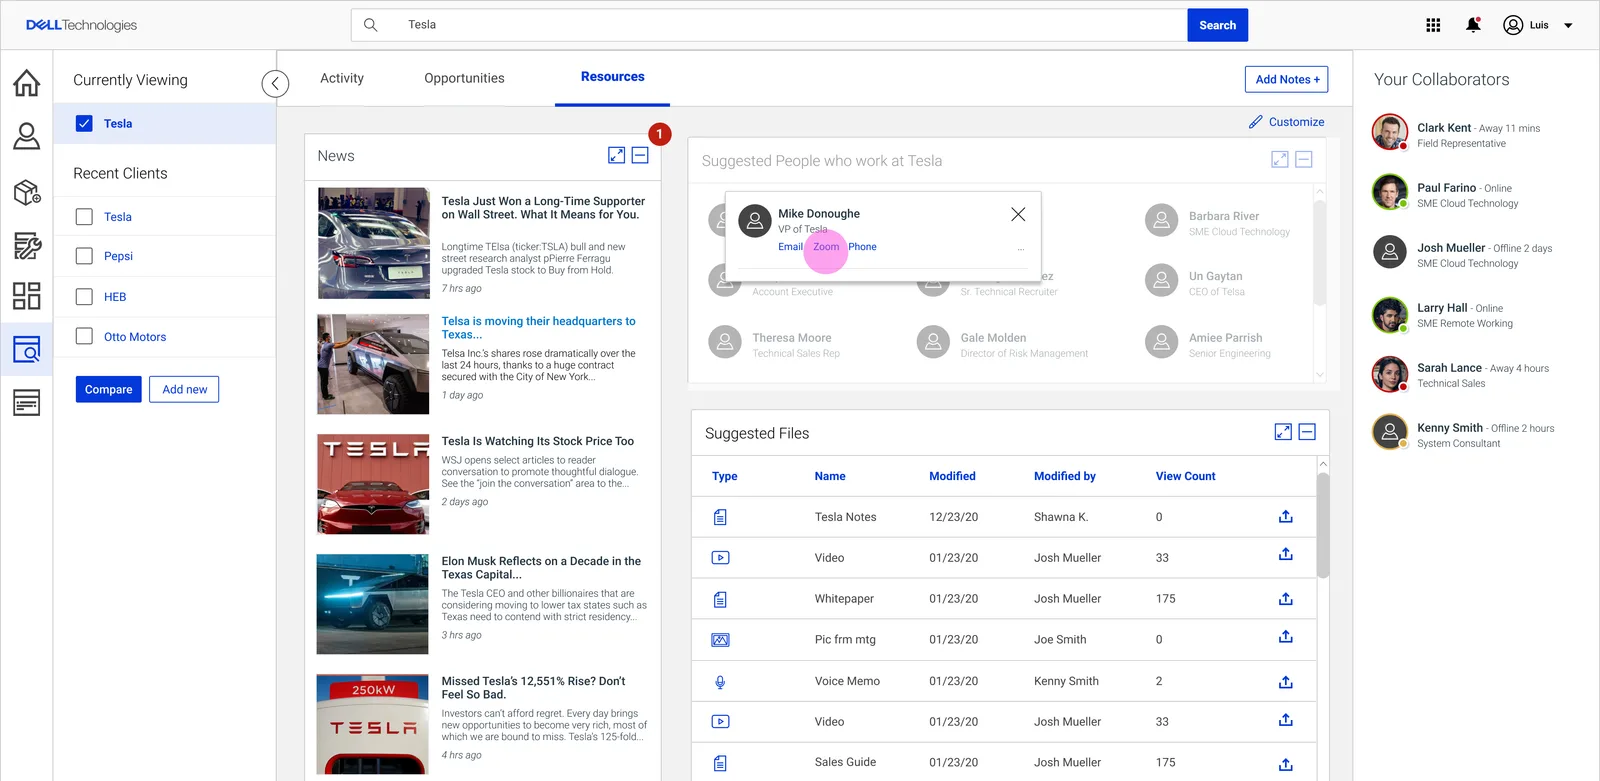Click Email link for Mike Donoughe
This screenshot has height=781, width=1600.
(x=790, y=247)
